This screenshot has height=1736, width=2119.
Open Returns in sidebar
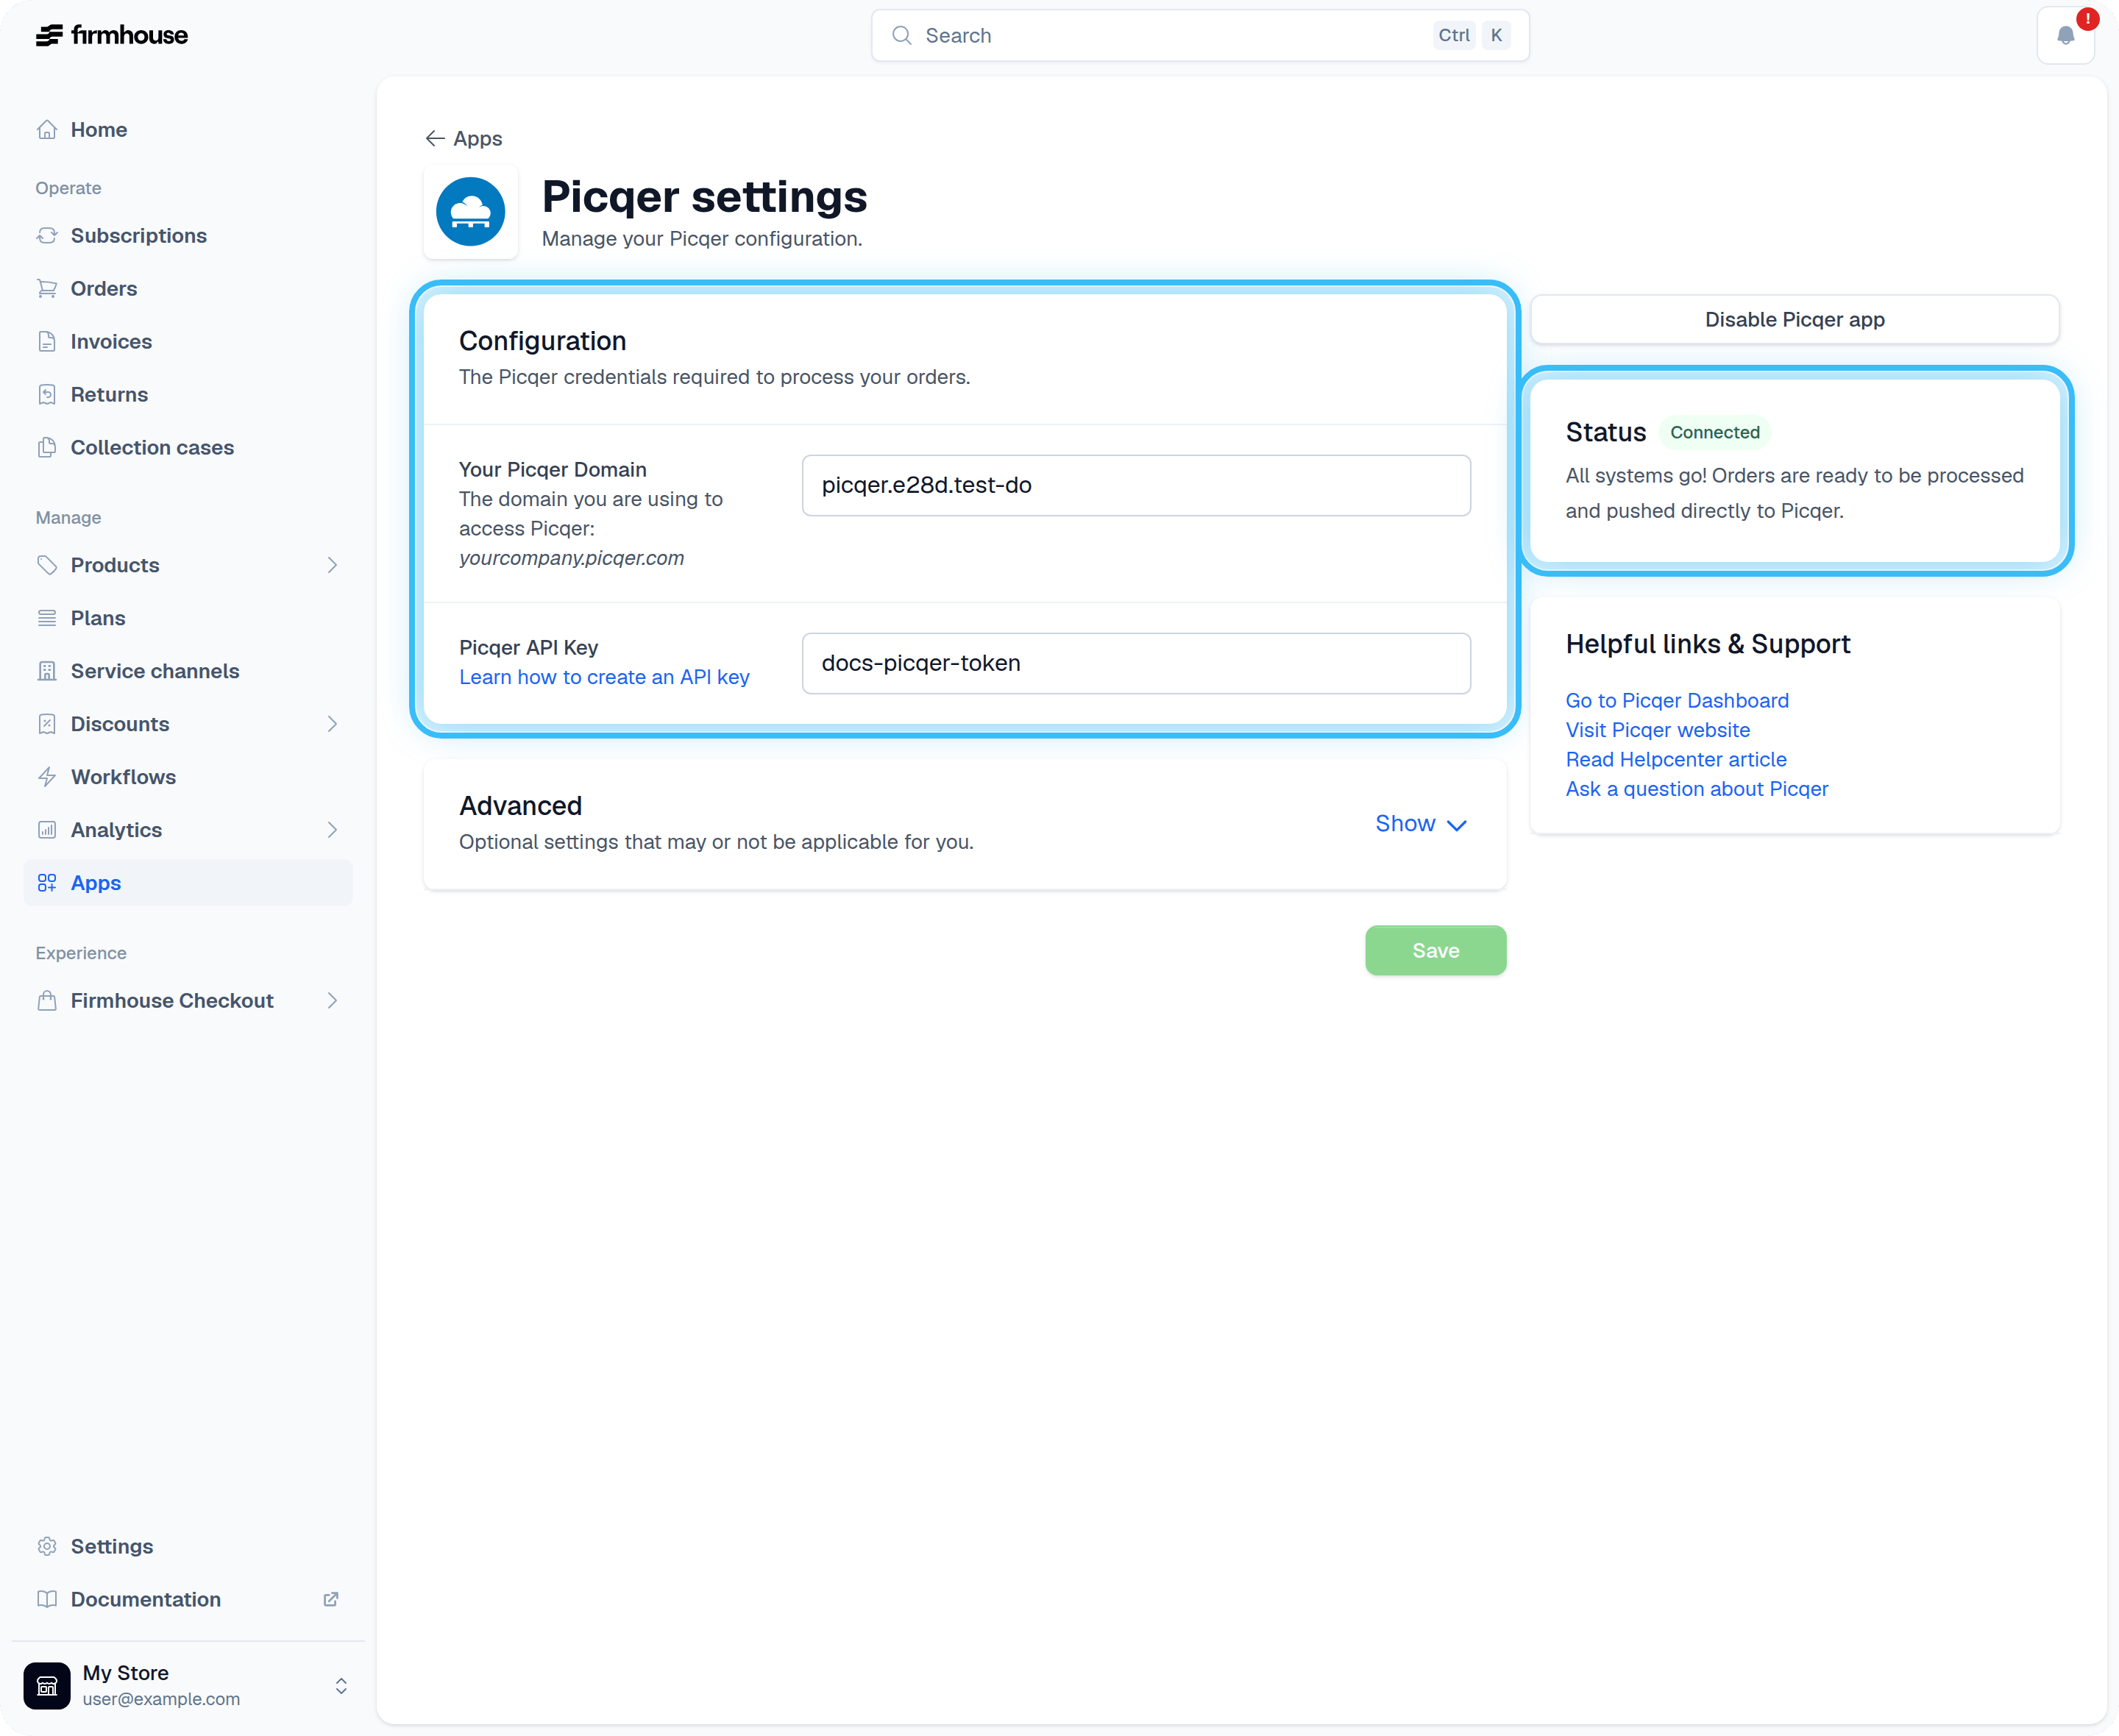(x=188, y=395)
